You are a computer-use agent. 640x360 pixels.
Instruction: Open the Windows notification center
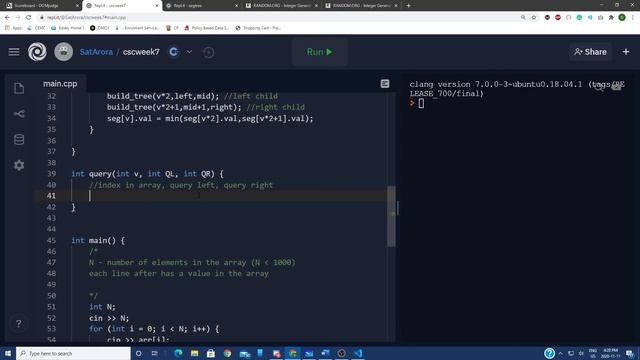(x=630, y=353)
